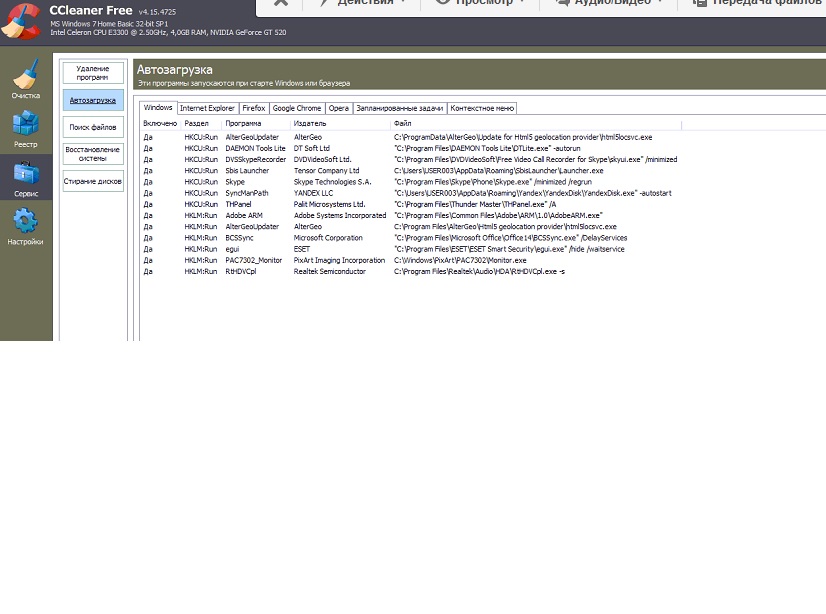Click the publisher ESET

[x=302, y=249]
